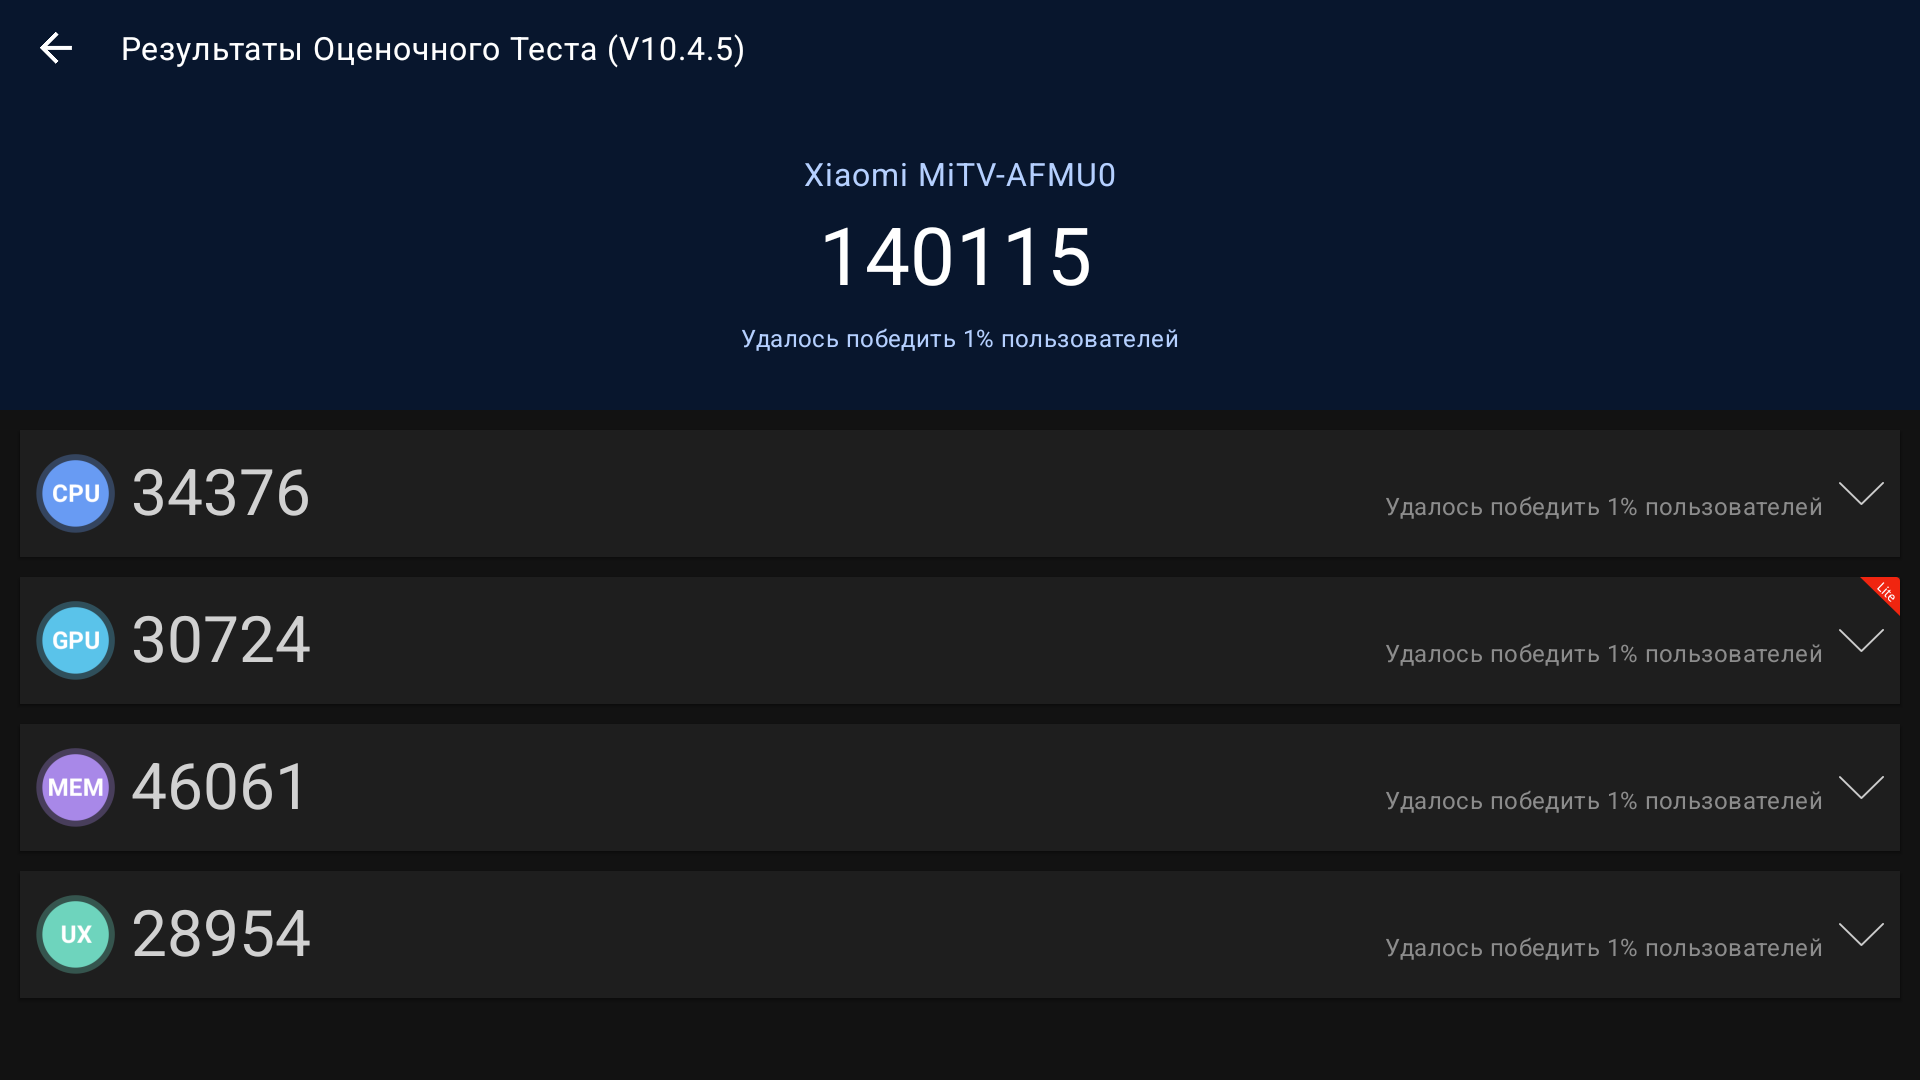This screenshot has height=1080, width=1920.
Task: Click the GPU score 30724
Action: (x=221, y=640)
